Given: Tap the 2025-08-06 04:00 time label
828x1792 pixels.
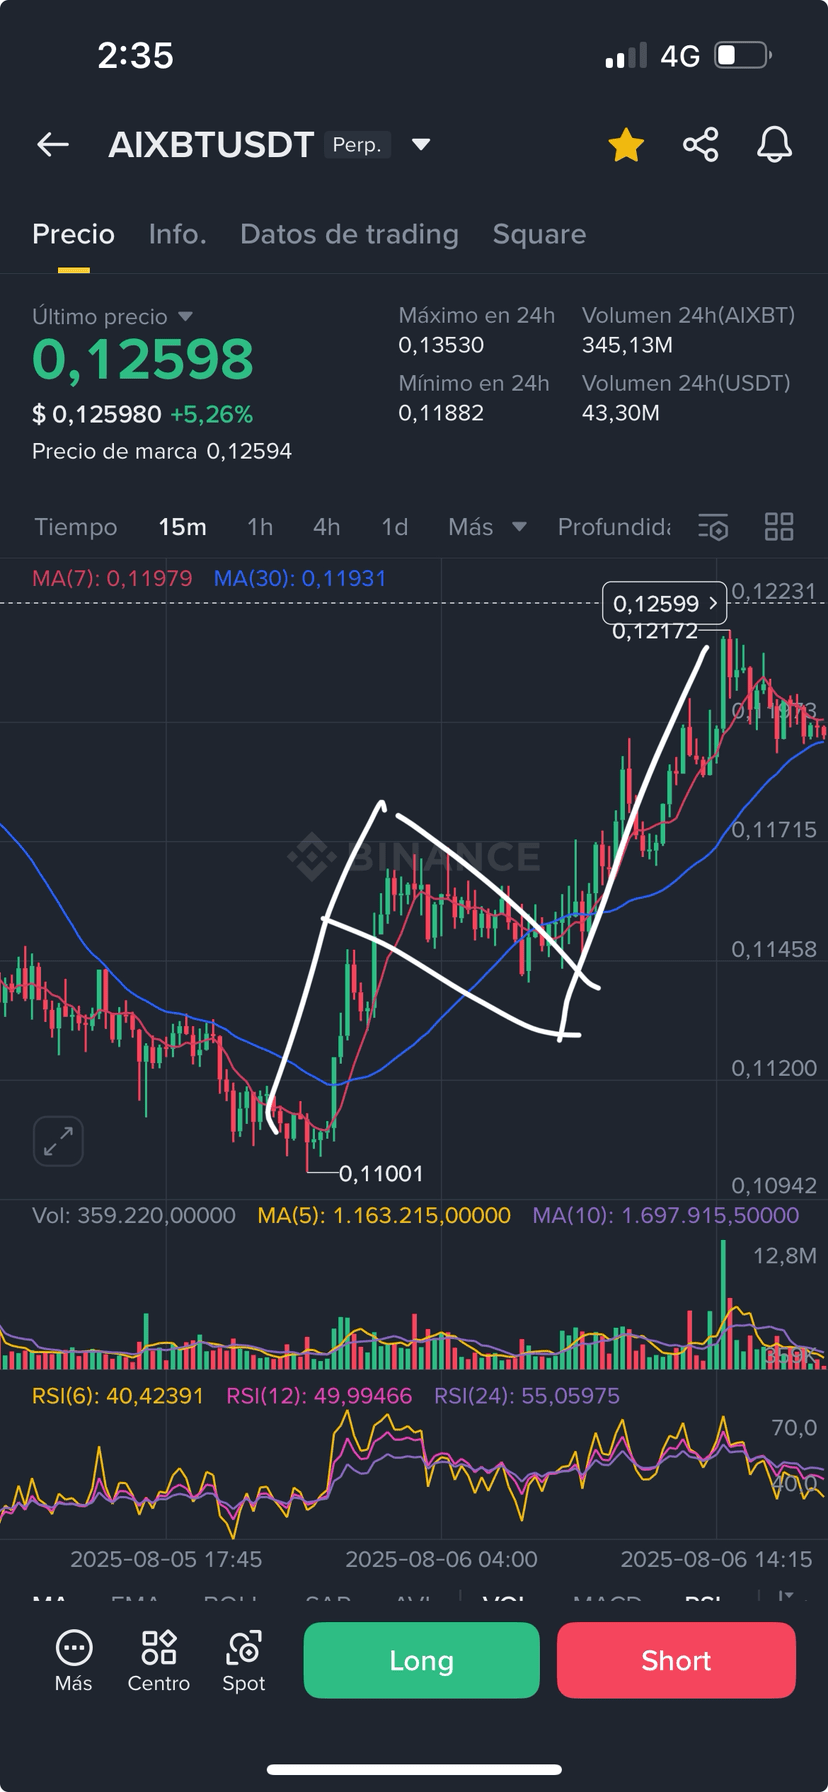Looking at the screenshot, I should [441, 1559].
